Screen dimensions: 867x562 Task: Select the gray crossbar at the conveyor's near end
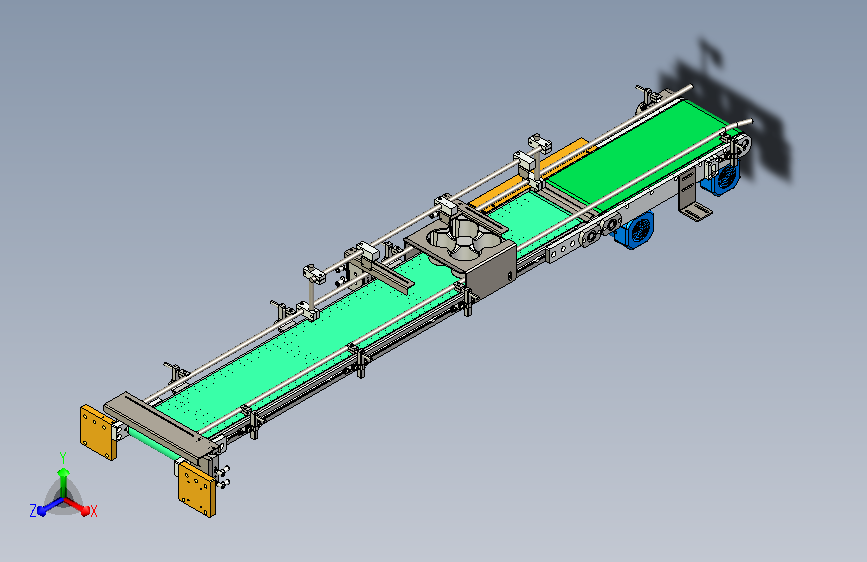point(160,426)
